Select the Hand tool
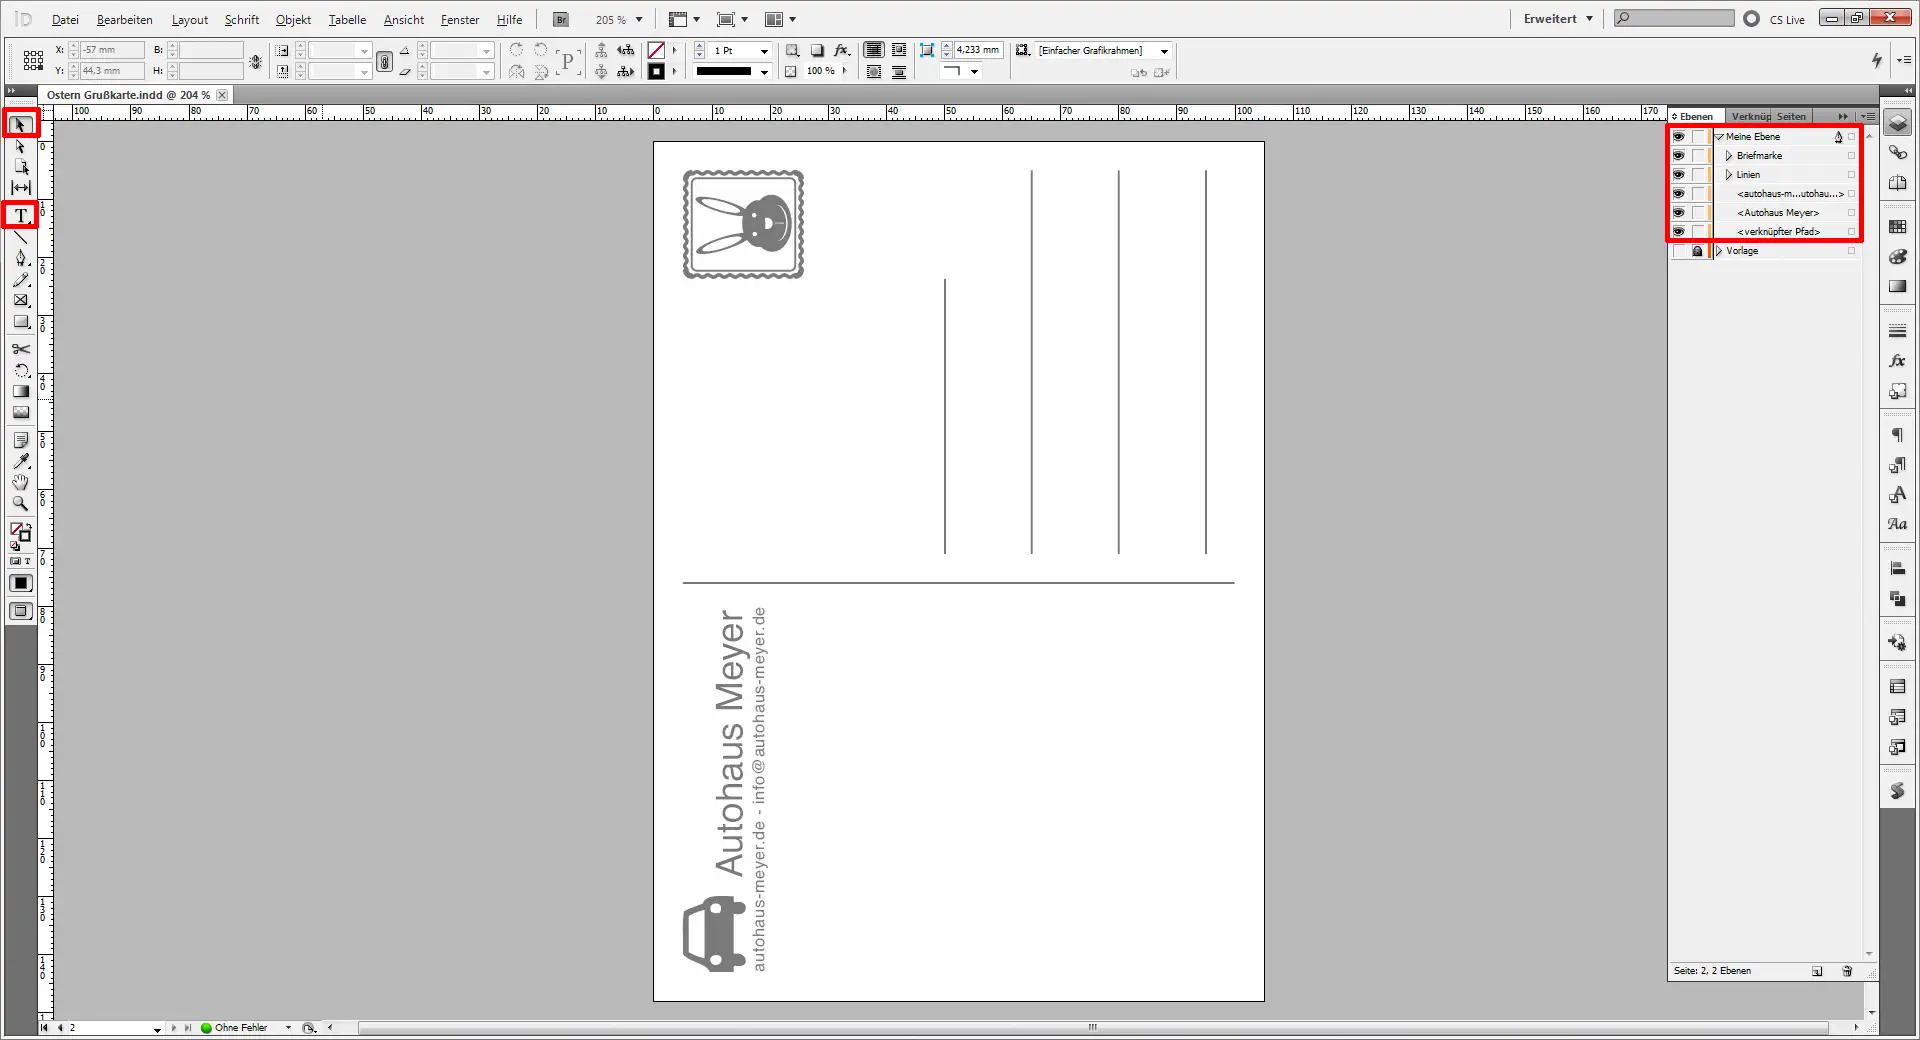The width and height of the screenshot is (1920, 1040). tap(20, 482)
